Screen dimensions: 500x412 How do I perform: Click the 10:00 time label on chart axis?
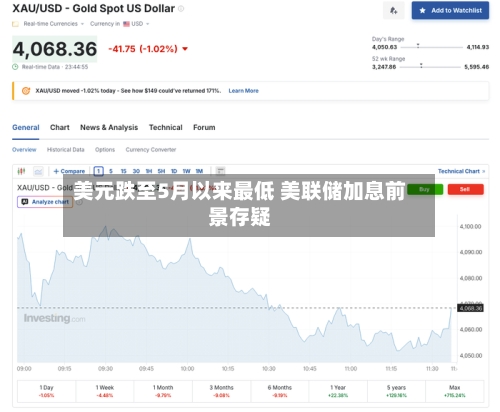pyautogui.click(x=187, y=369)
